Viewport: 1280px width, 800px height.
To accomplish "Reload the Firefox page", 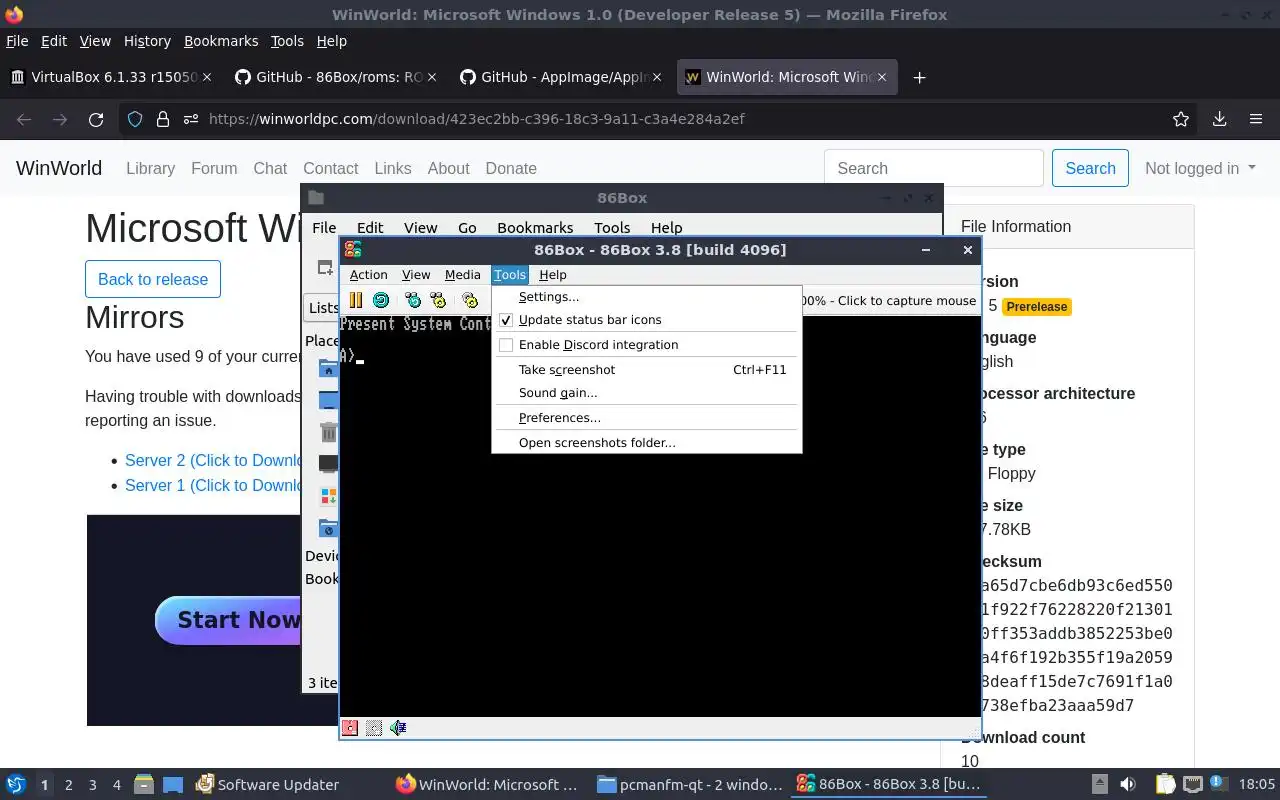I will (x=96, y=119).
